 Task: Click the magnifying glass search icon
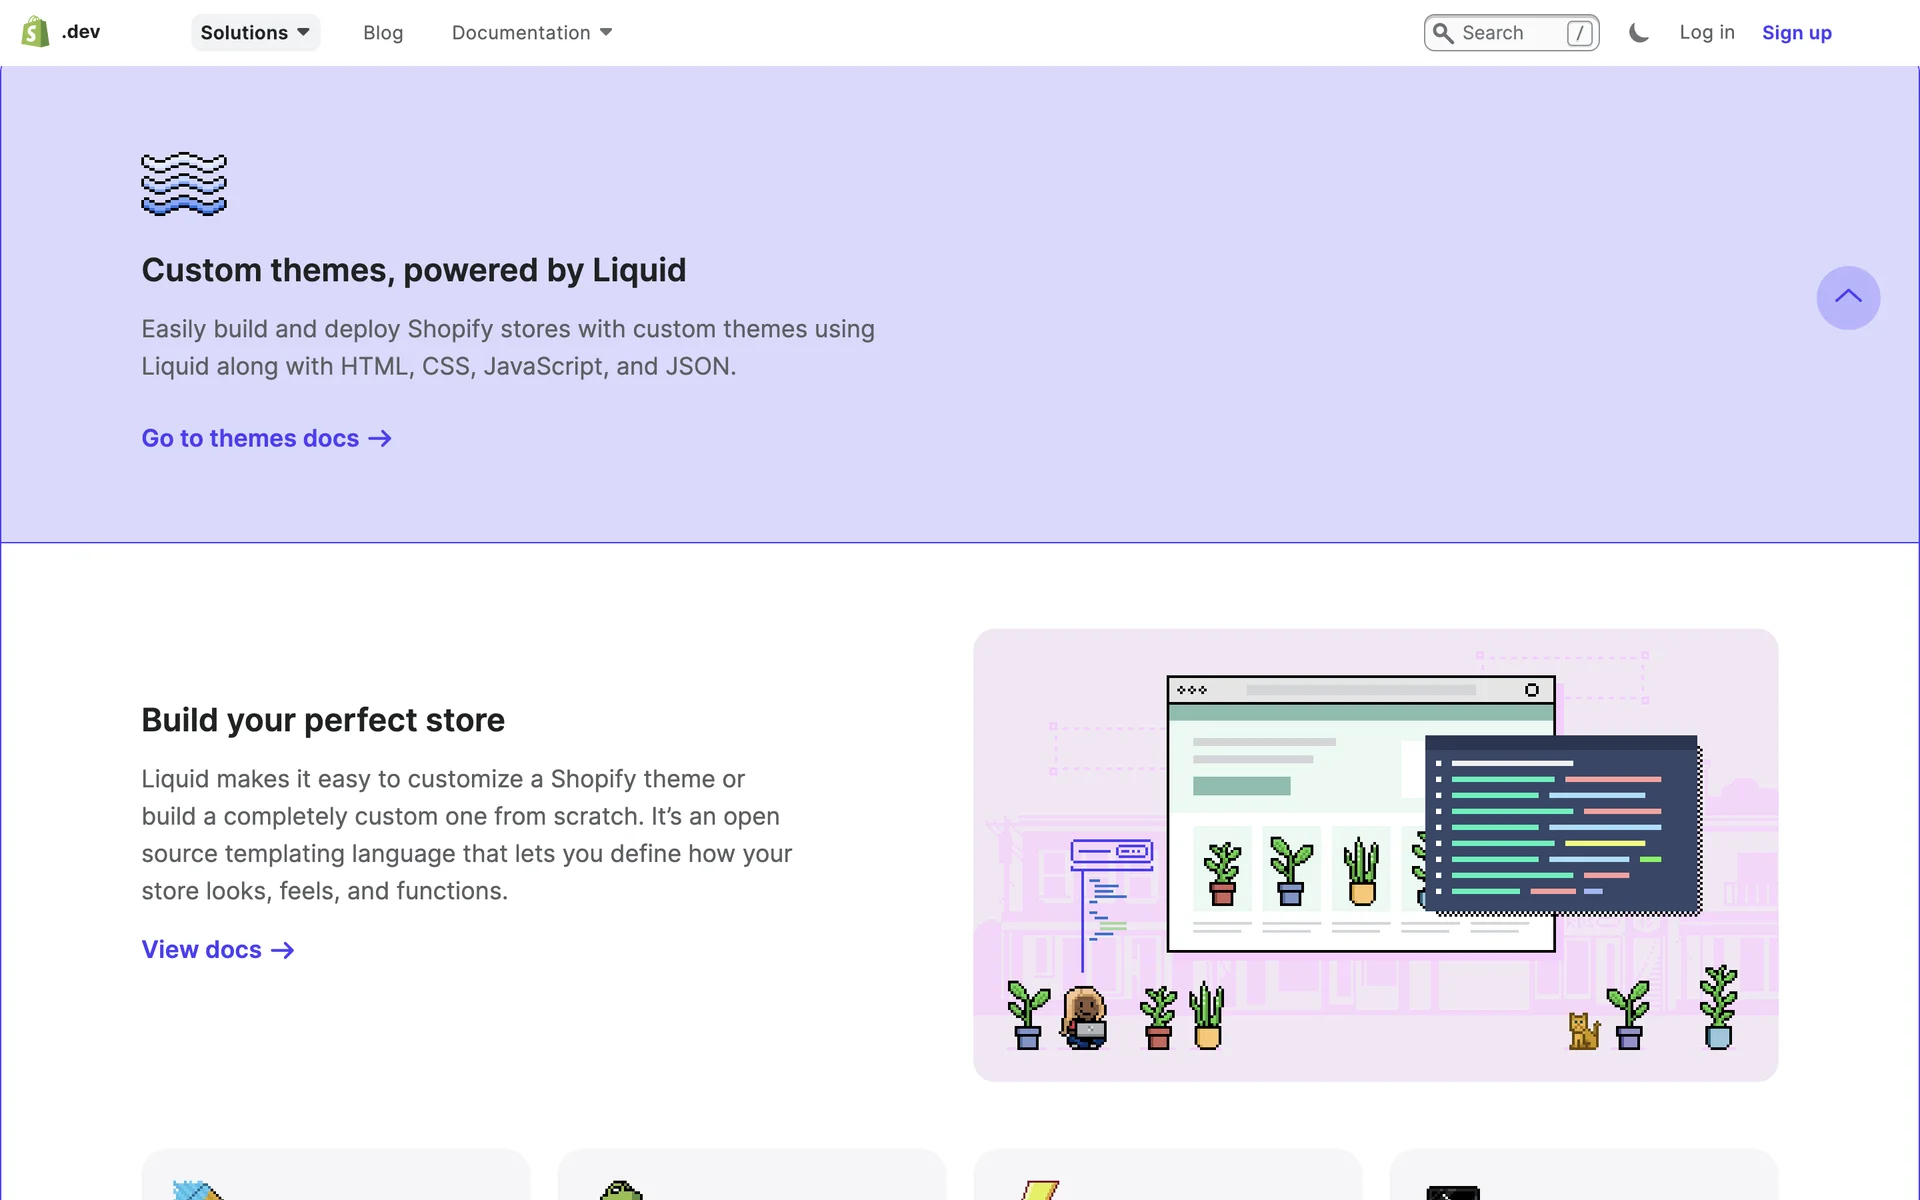click(x=1443, y=33)
